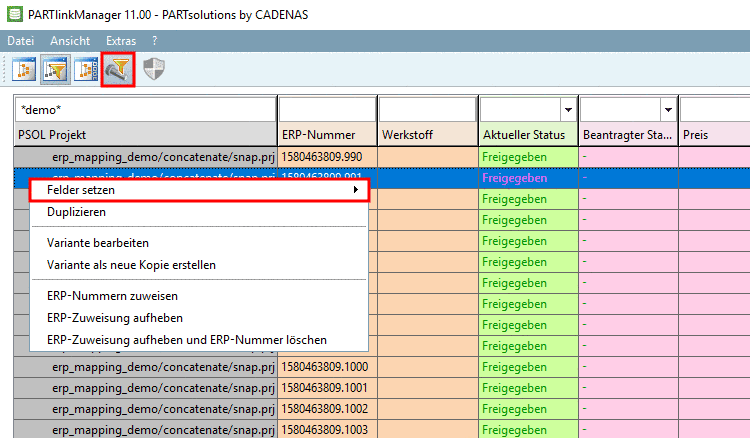Open the Felder setzen submenu

pos(199,190)
